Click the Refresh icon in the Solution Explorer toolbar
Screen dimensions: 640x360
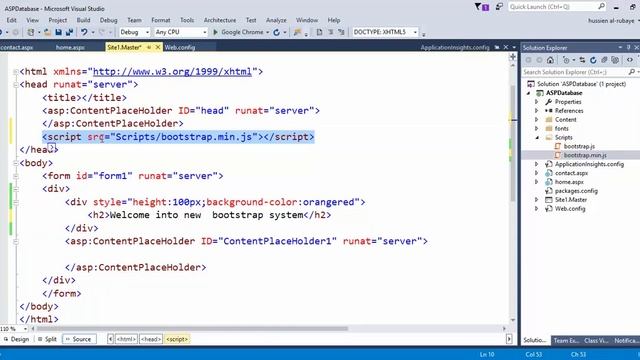pyautogui.click(x=593, y=60)
